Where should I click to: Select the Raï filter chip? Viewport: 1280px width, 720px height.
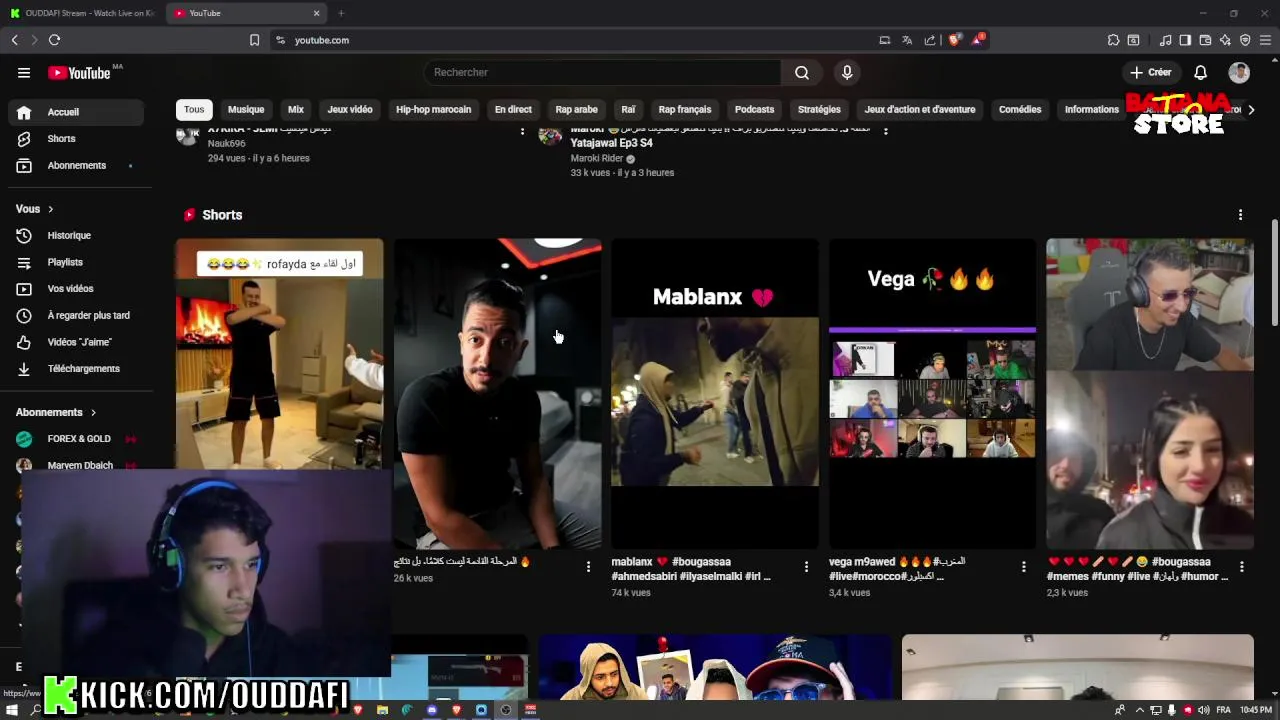628,109
